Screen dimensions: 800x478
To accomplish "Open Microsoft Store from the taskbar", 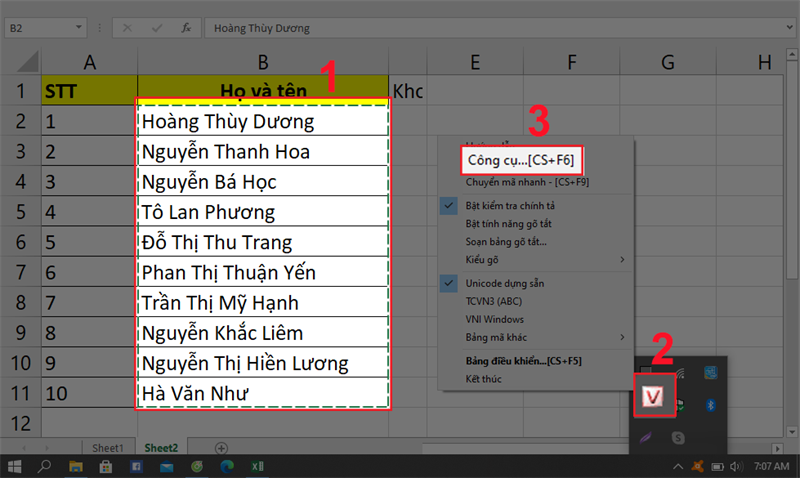I will pyautogui.click(x=106, y=466).
